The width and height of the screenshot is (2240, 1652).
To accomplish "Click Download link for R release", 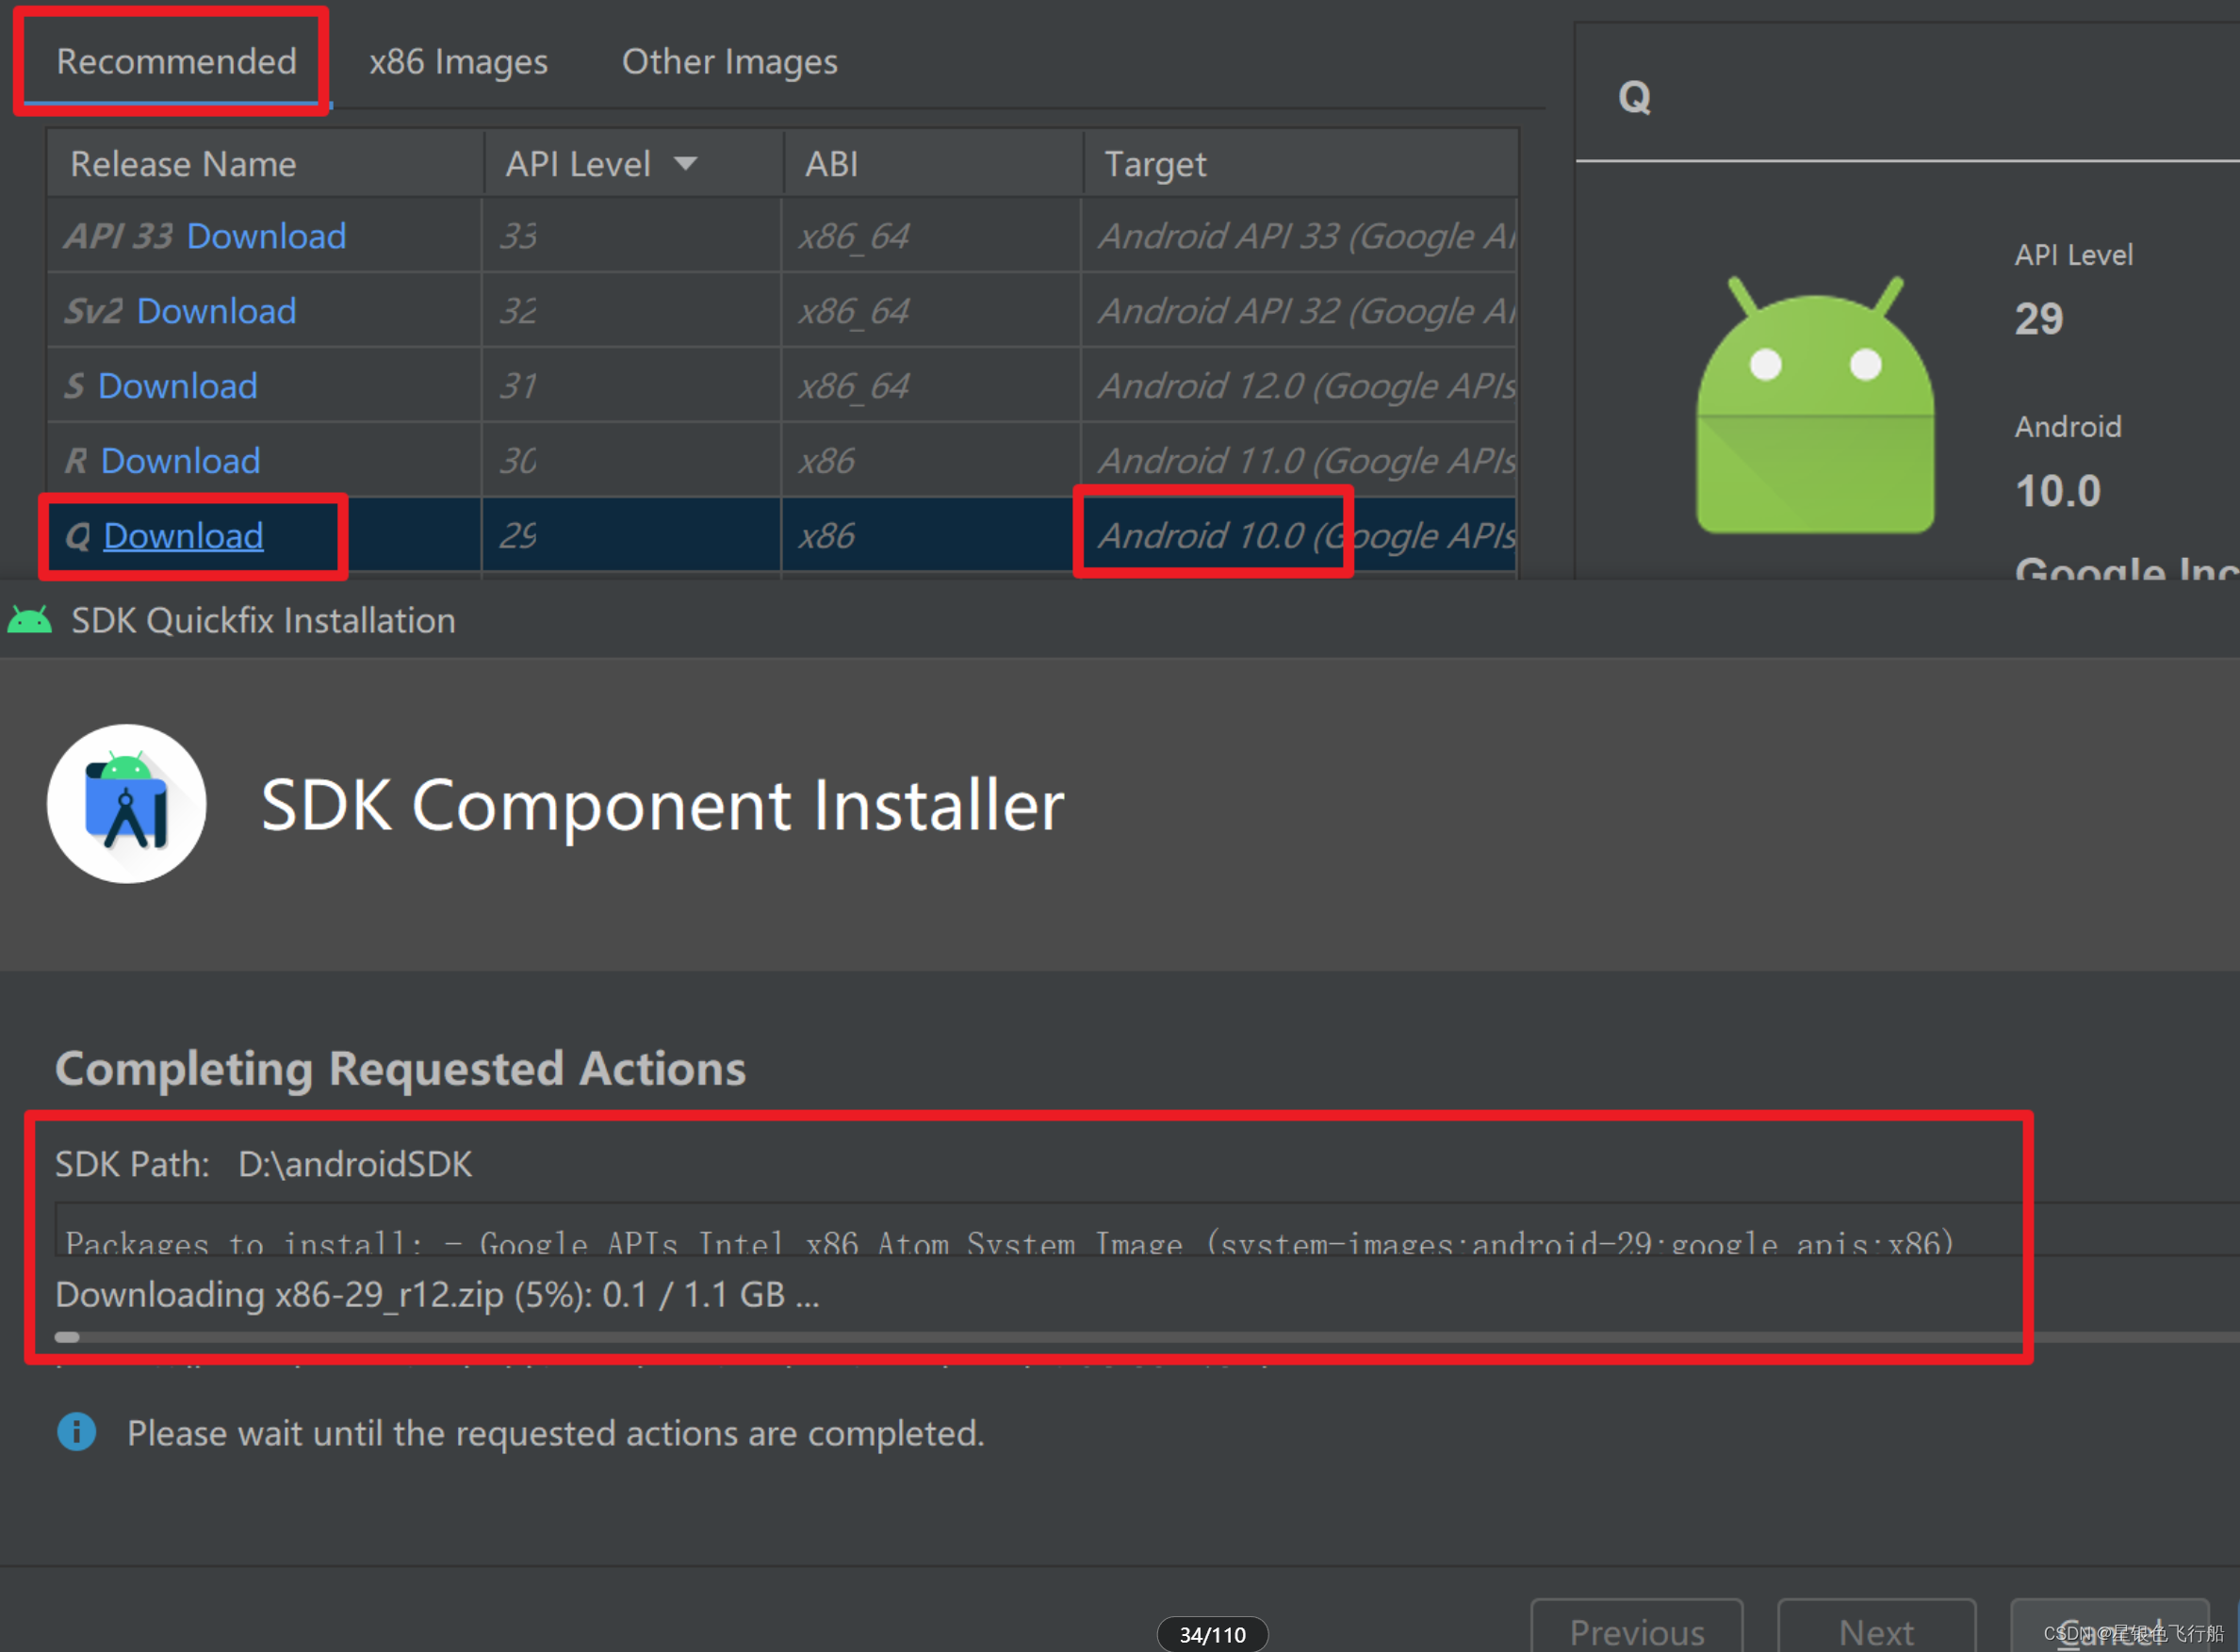I will (181, 461).
